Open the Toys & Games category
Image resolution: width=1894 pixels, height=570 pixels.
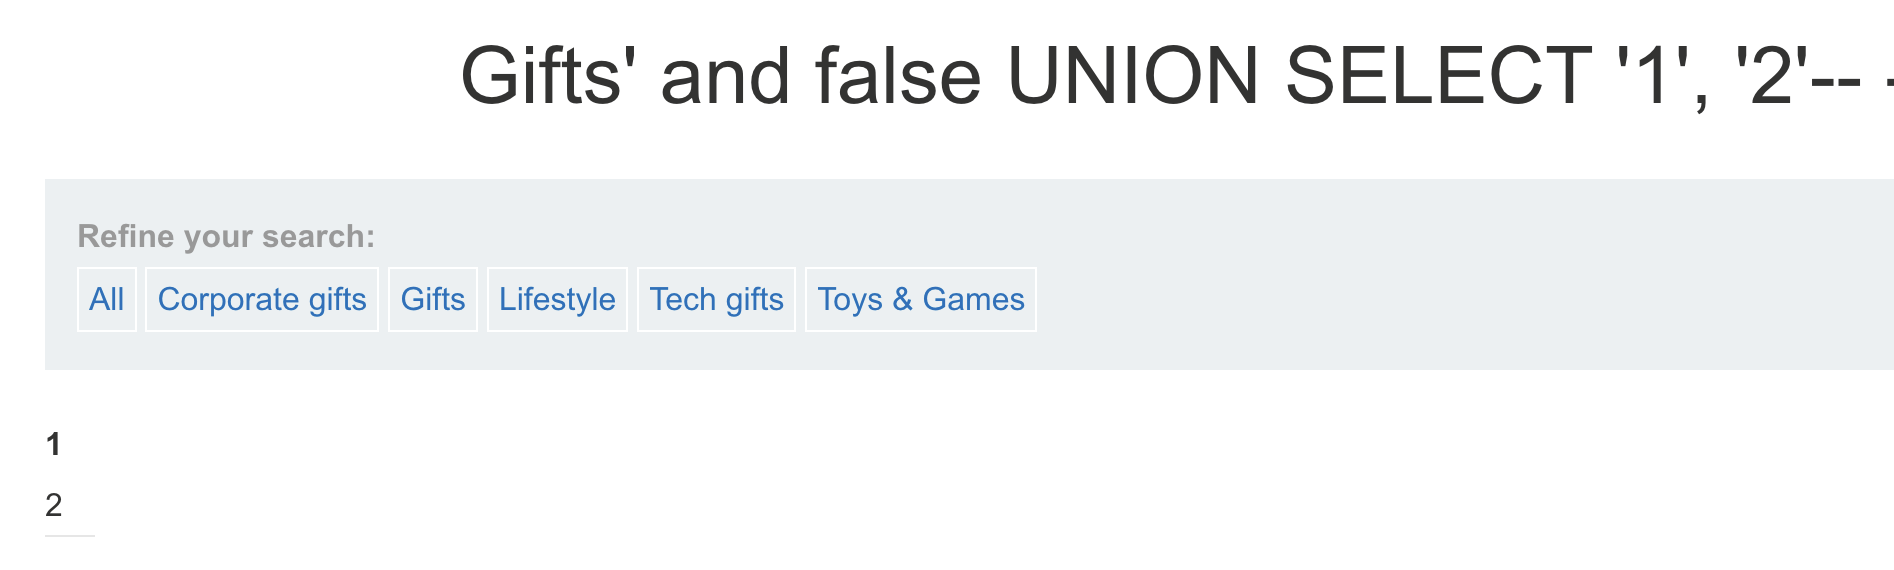point(920,299)
